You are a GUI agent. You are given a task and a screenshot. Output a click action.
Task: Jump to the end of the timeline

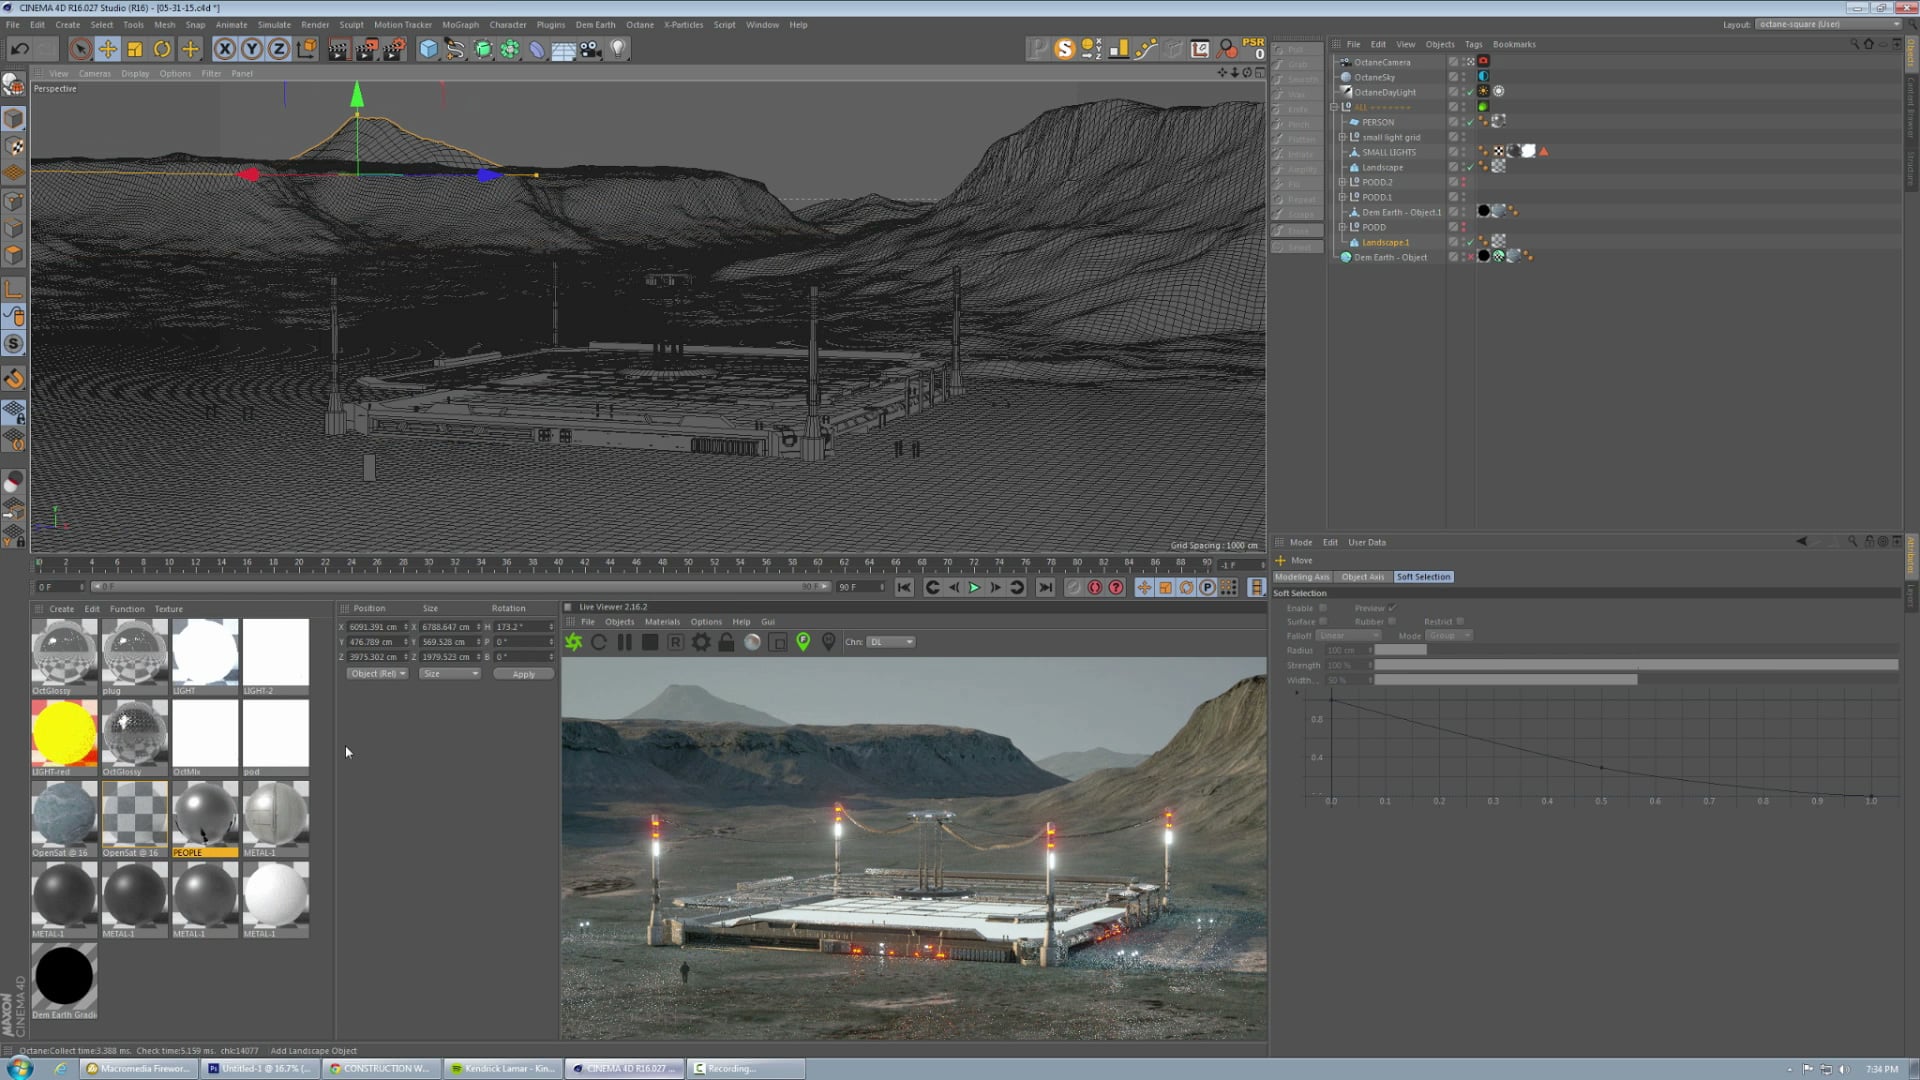(x=1045, y=588)
